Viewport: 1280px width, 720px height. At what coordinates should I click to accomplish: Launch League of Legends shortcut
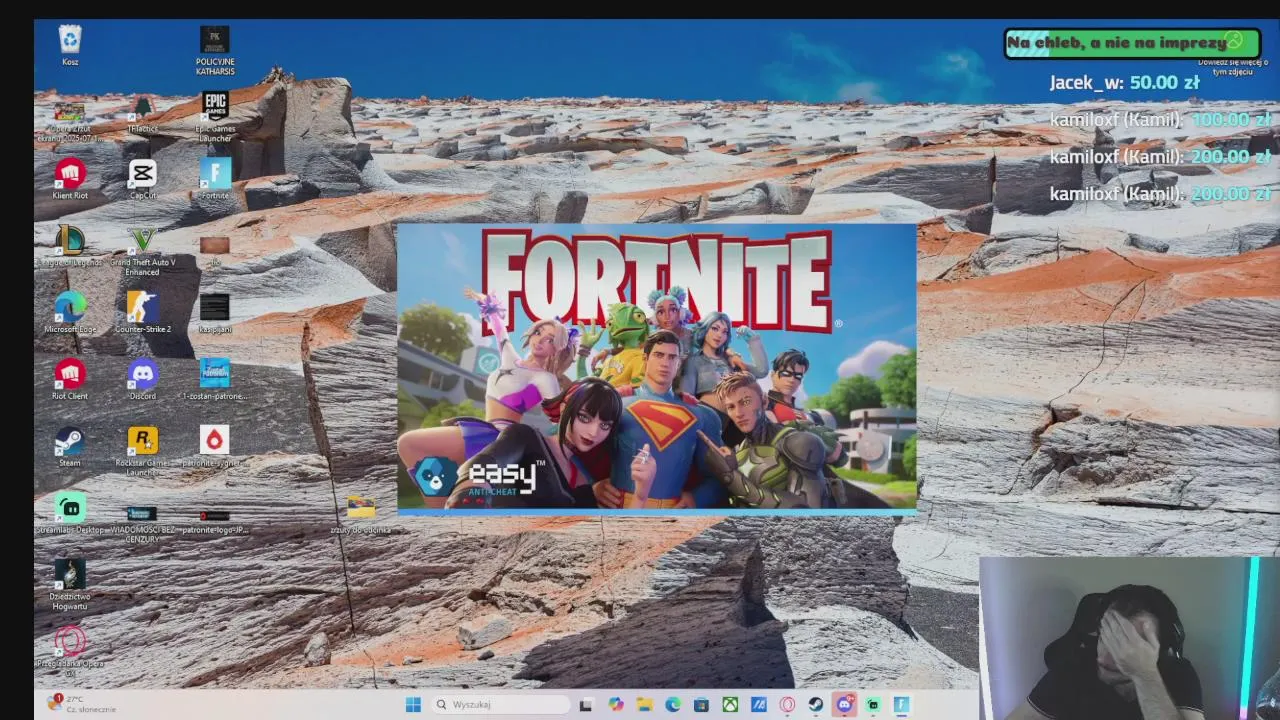click(70, 246)
